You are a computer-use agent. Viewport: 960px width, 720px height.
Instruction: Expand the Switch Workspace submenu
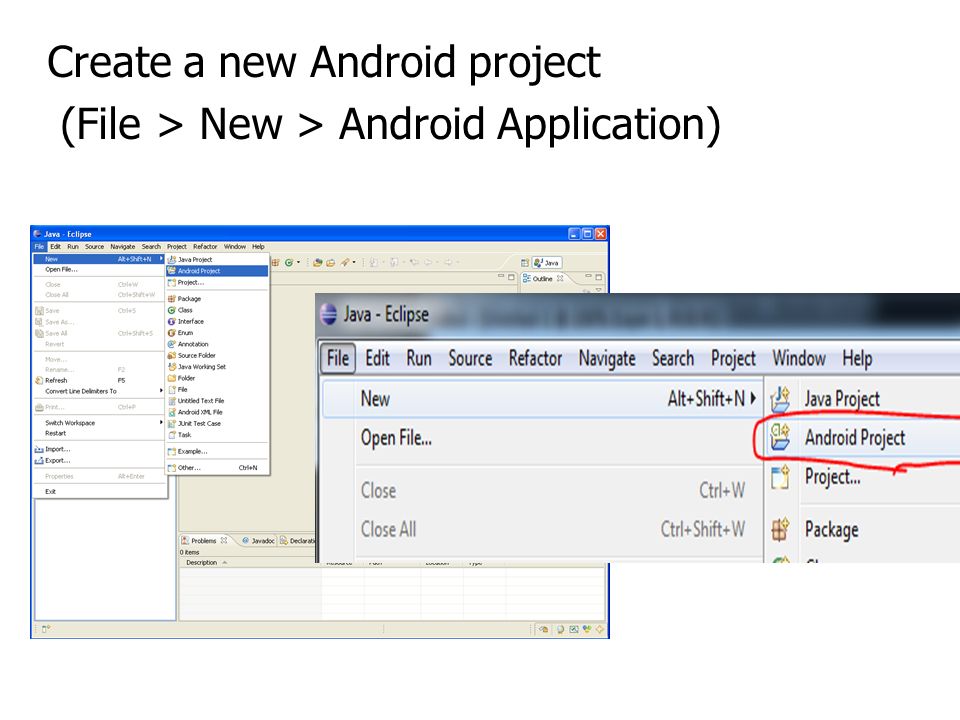(99, 422)
